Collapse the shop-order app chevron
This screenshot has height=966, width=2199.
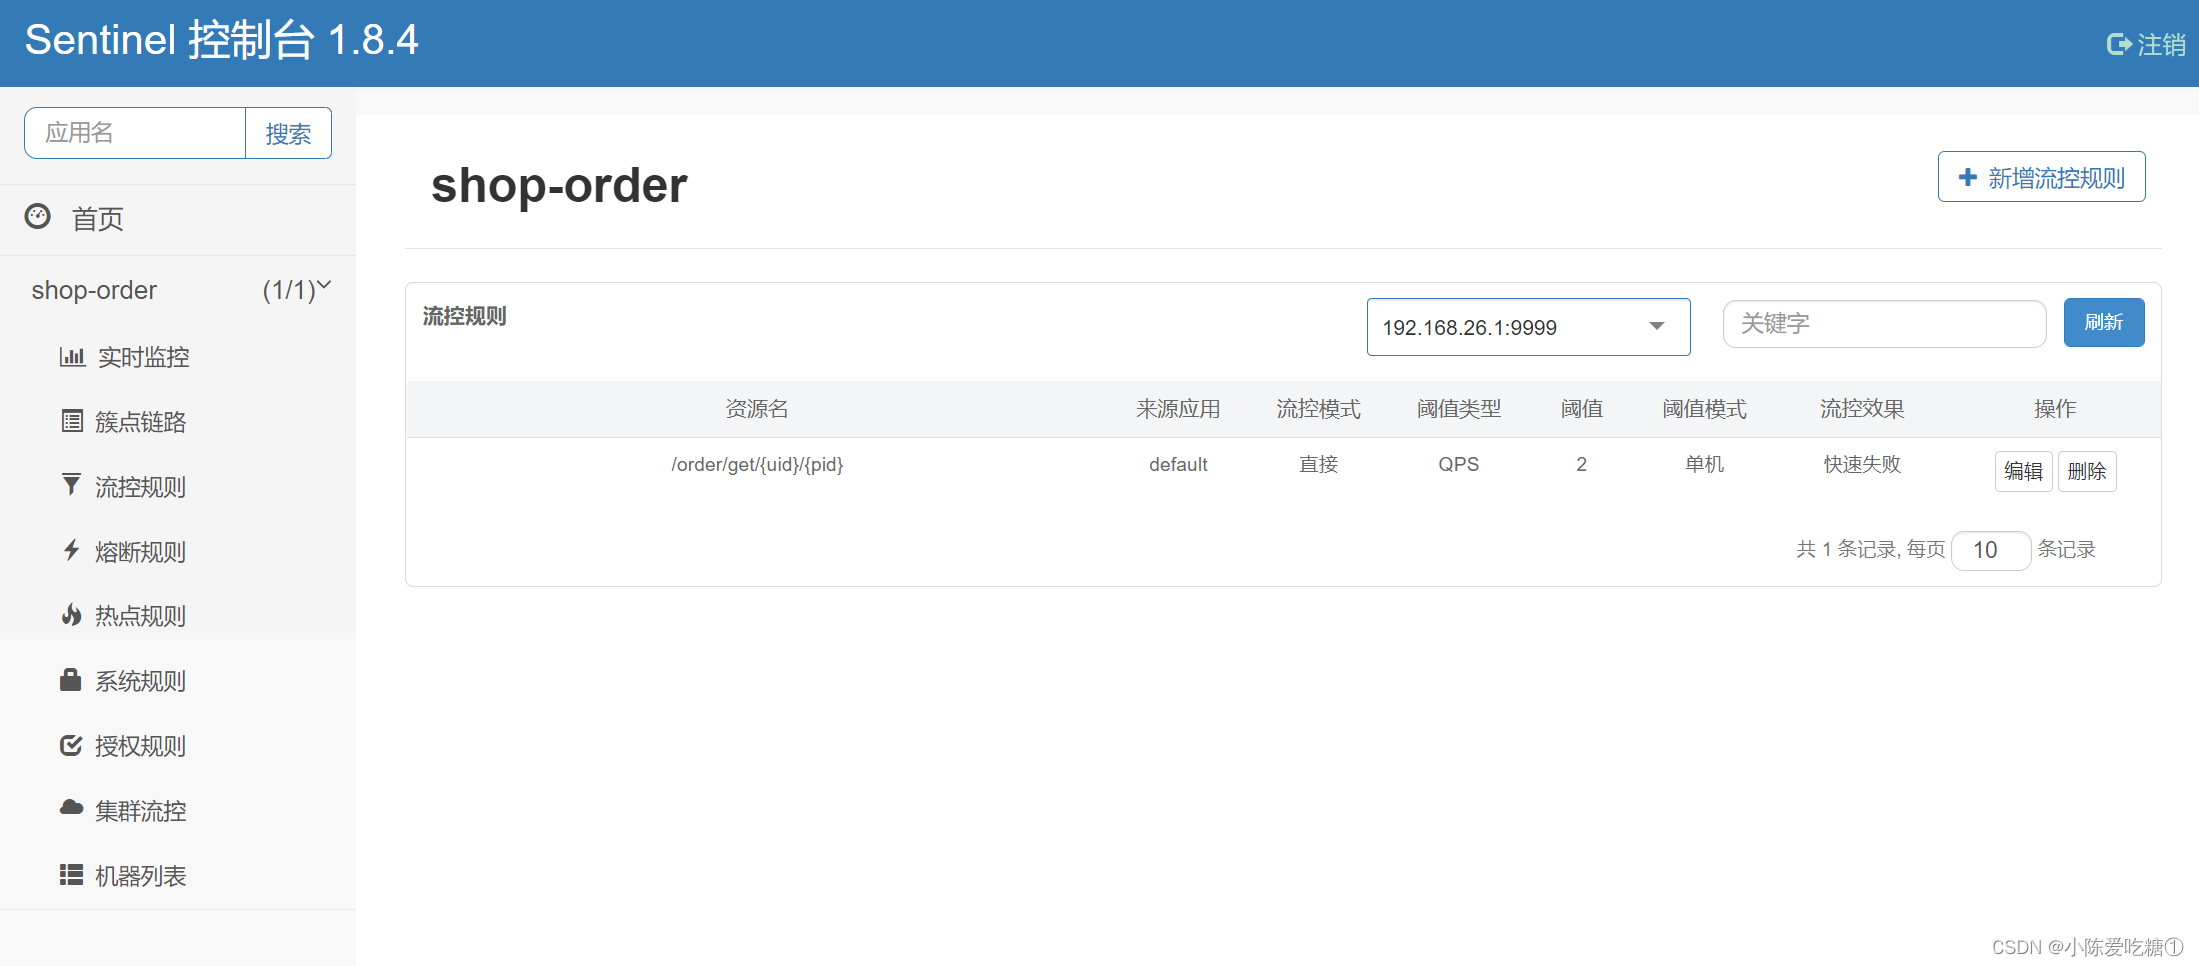pyautogui.click(x=324, y=286)
